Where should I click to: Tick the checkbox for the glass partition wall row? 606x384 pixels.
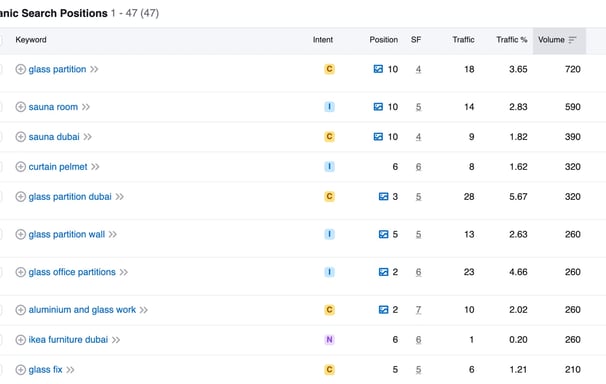click(x=0, y=234)
